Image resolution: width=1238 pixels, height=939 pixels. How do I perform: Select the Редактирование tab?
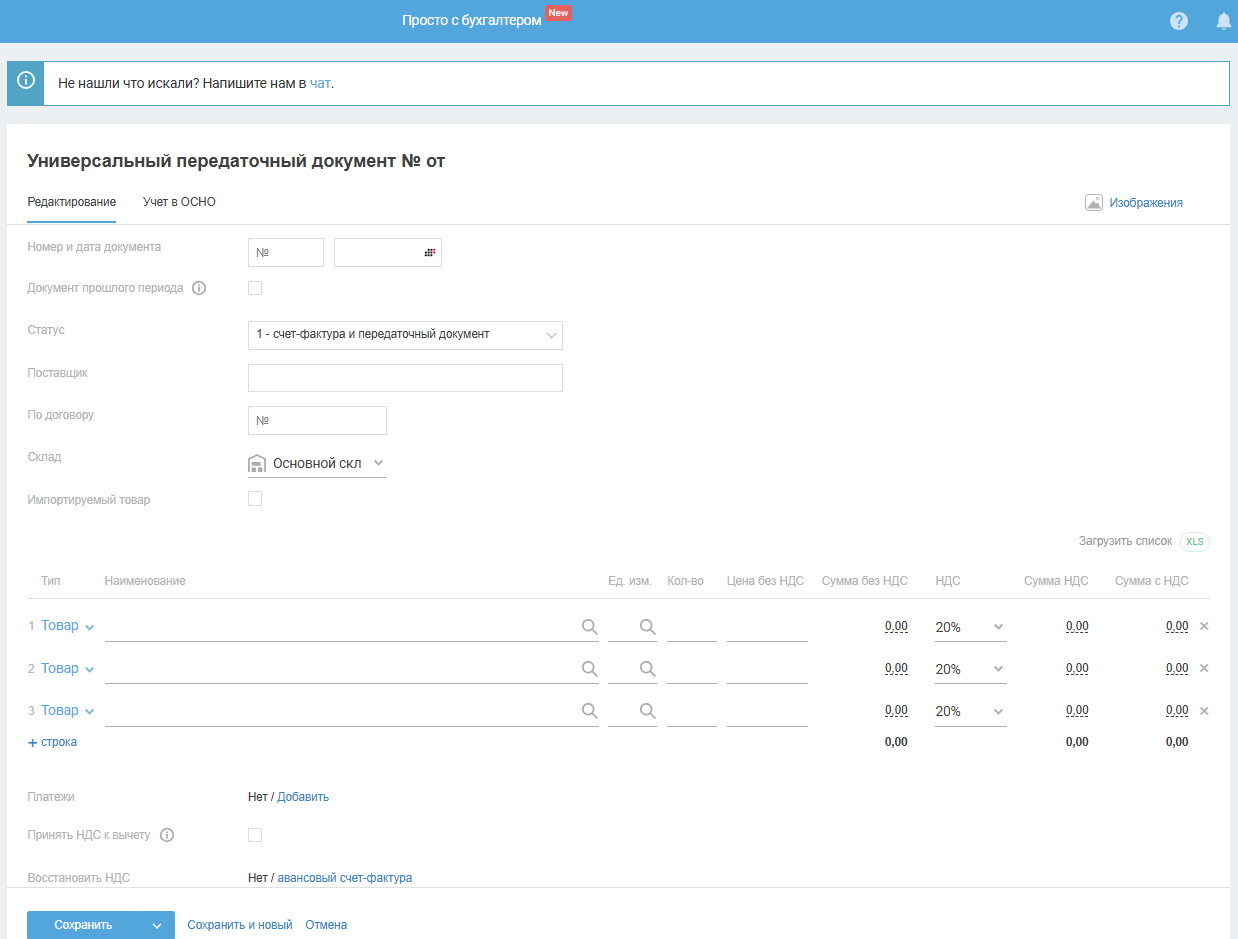[71, 202]
